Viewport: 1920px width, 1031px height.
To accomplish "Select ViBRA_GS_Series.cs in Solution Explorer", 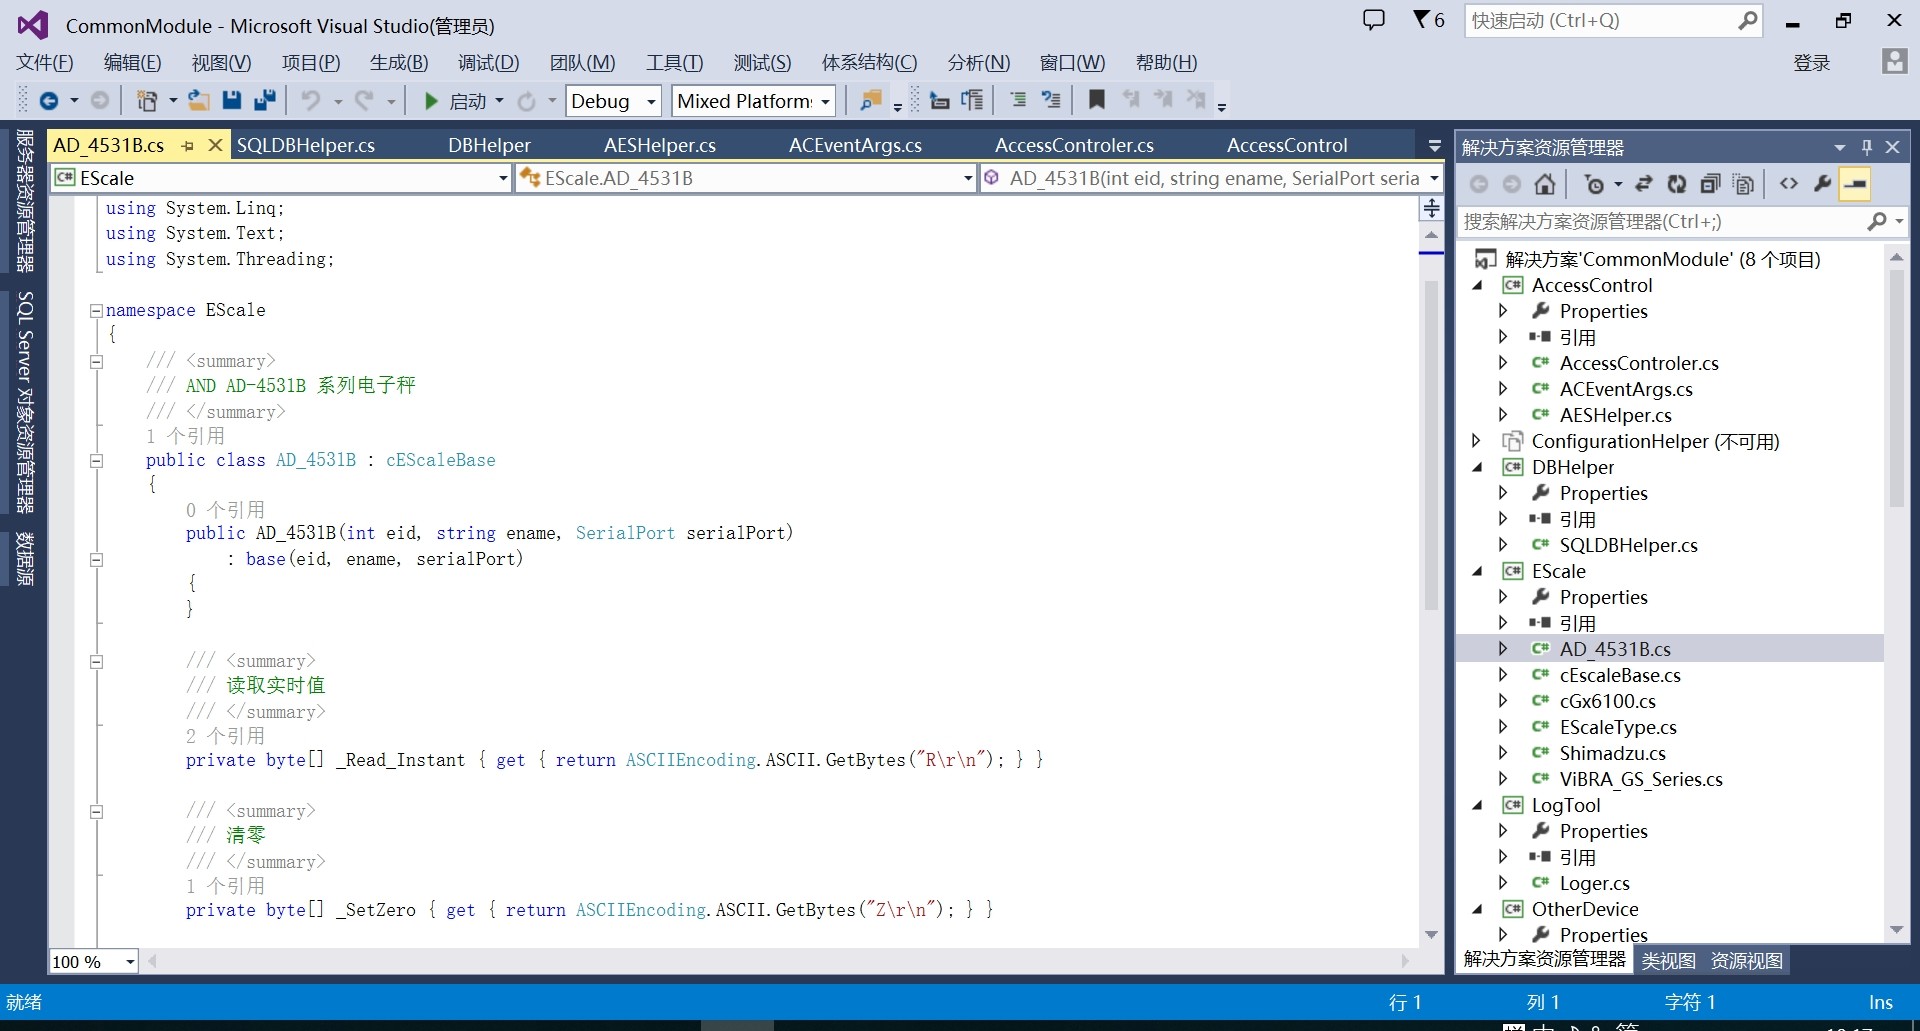I will coord(1641,779).
